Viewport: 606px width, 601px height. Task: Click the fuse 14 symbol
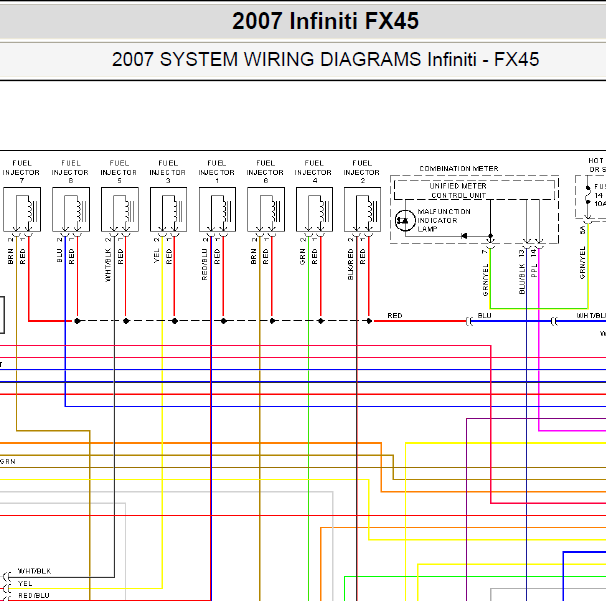point(588,195)
